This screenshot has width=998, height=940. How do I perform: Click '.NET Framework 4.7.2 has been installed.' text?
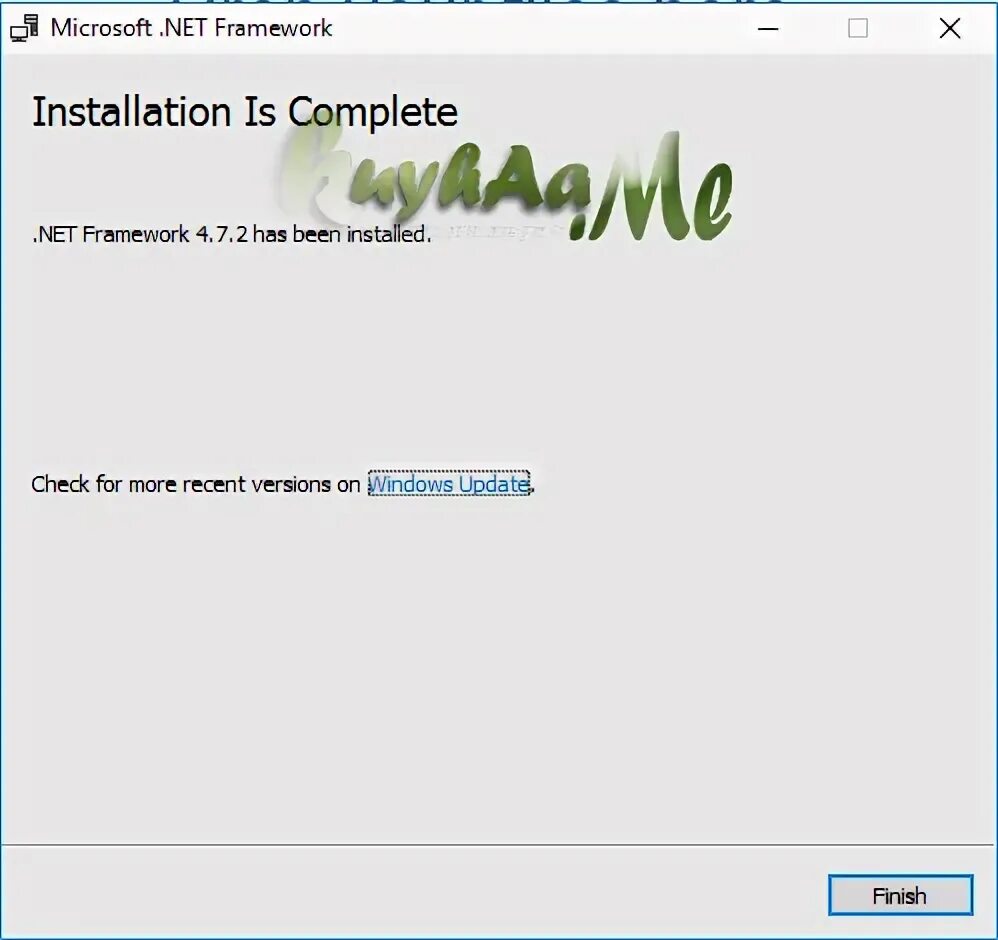232,234
